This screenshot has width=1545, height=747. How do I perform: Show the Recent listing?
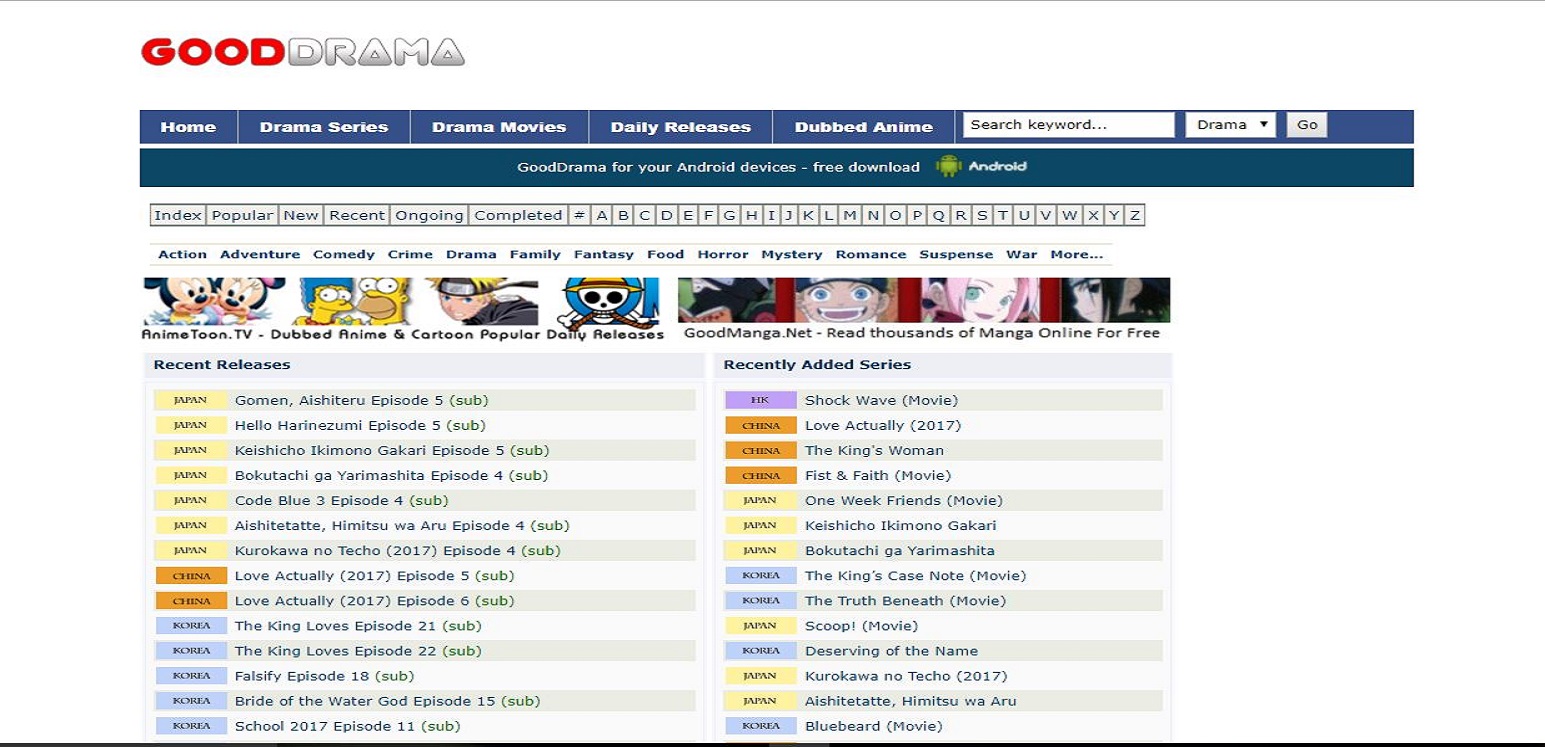tap(357, 215)
